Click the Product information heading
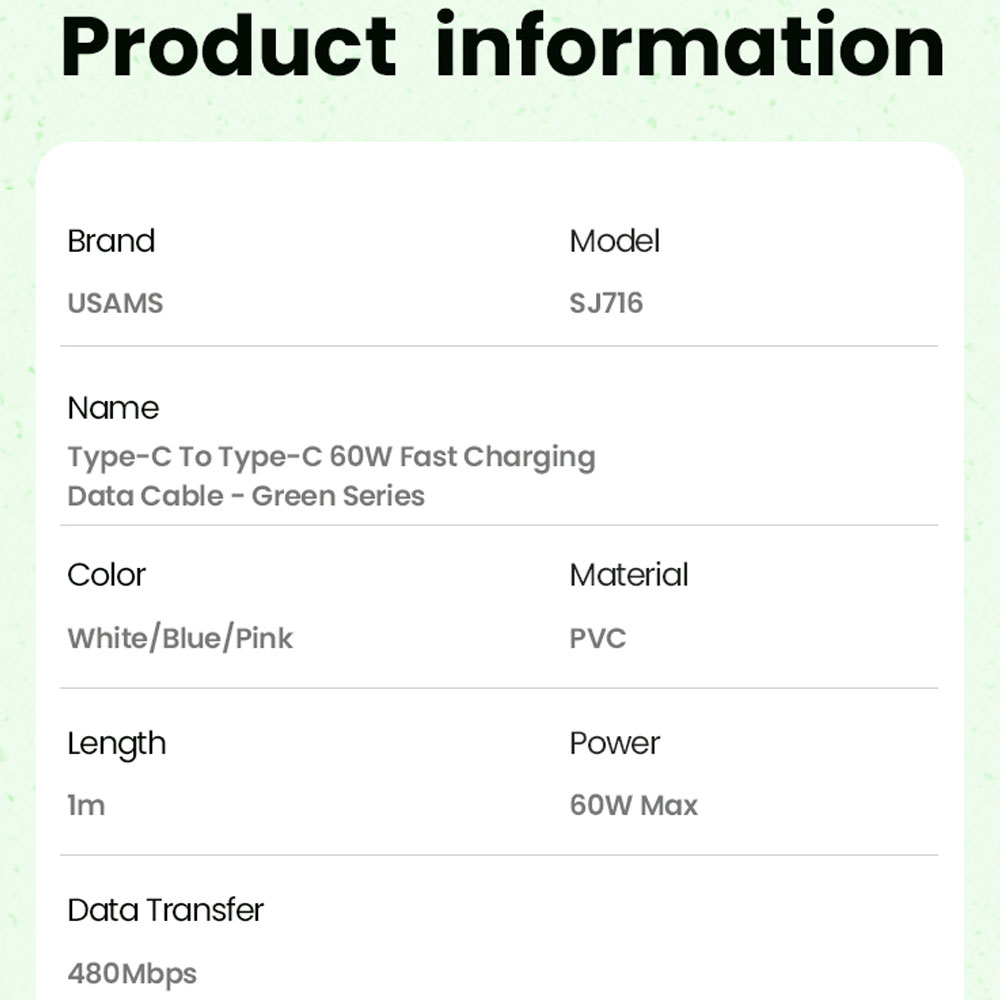This screenshot has width=1000, height=1000. (503, 45)
